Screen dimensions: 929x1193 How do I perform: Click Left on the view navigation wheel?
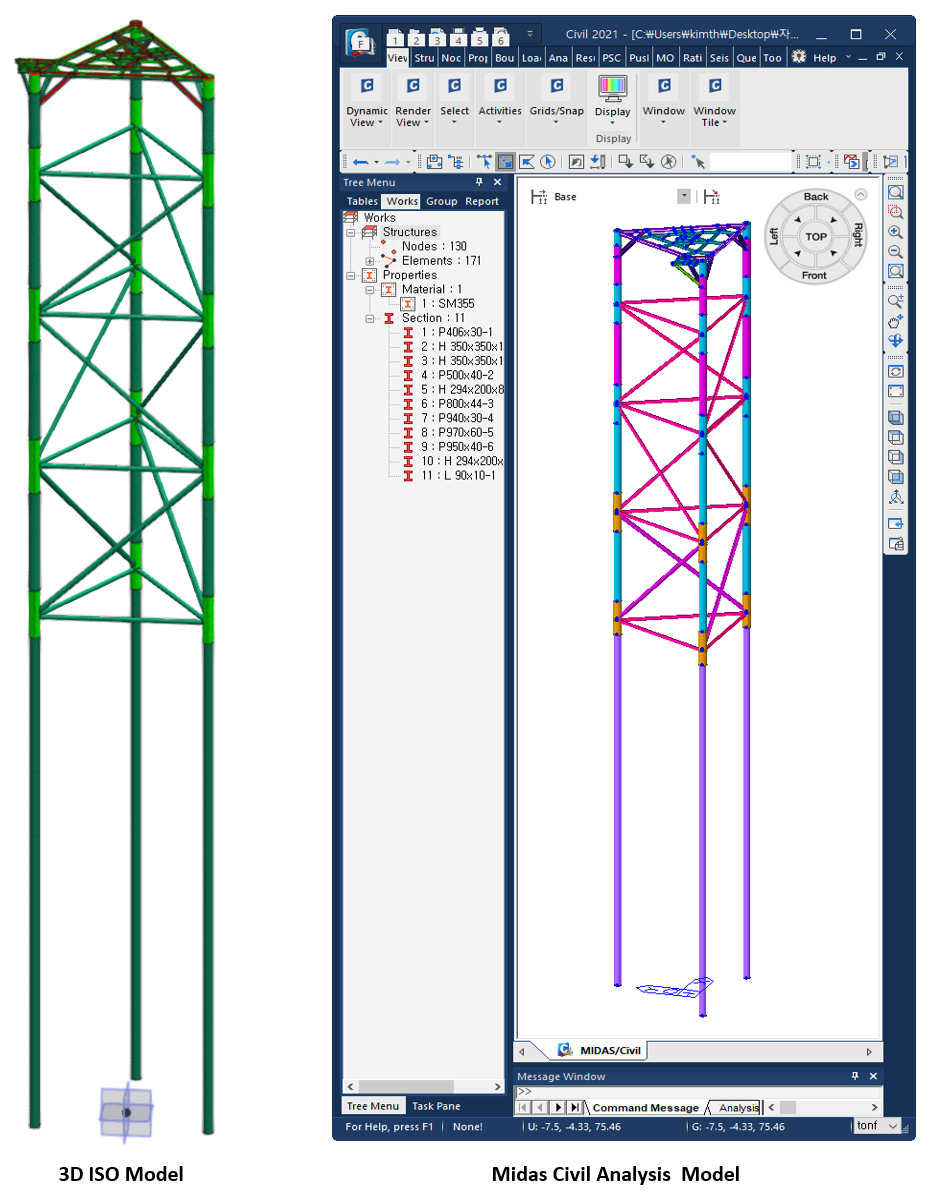774,236
